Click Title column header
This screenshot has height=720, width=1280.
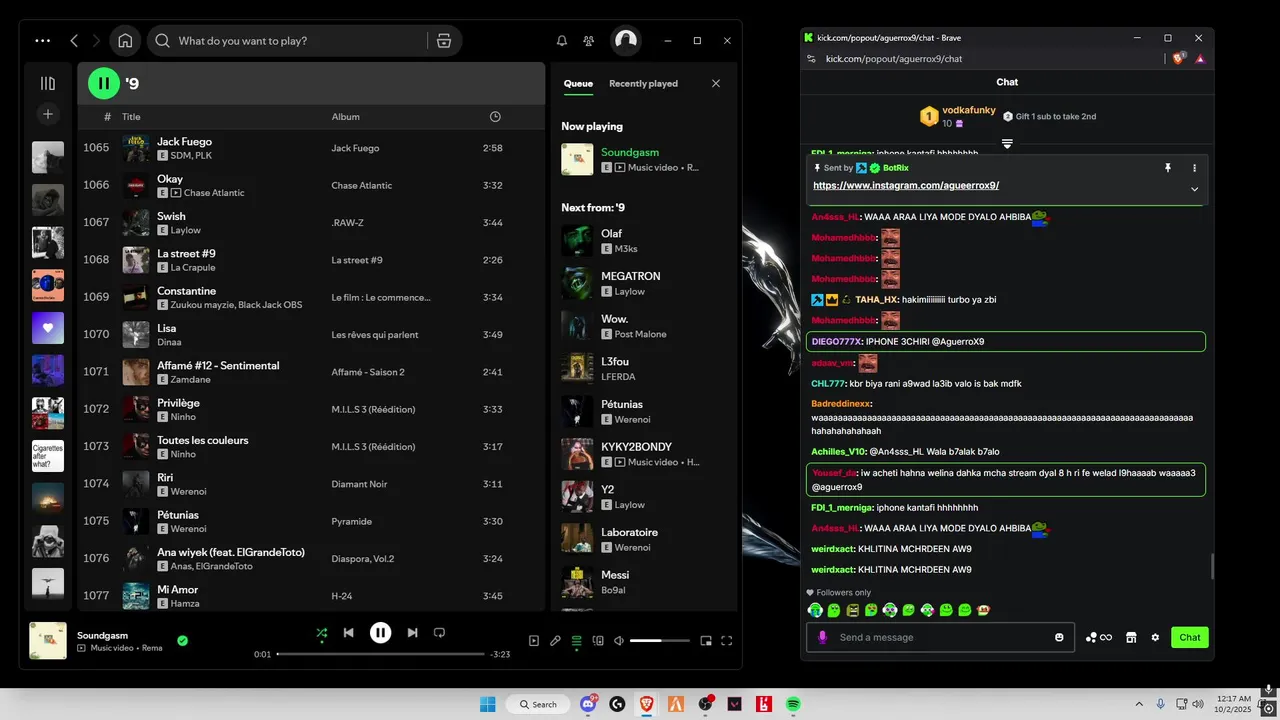[x=131, y=117]
